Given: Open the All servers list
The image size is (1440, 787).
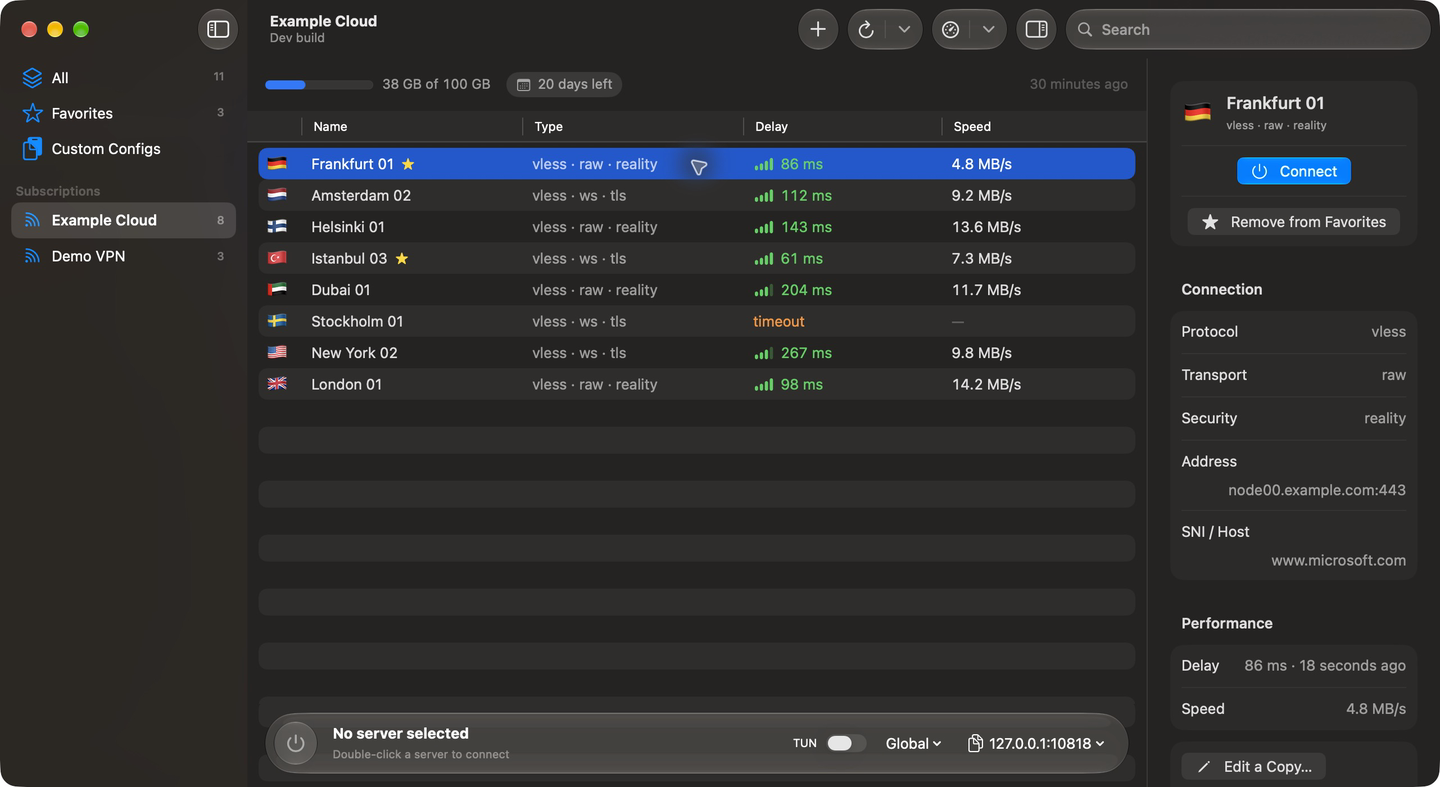Looking at the screenshot, I should click(123, 78).
